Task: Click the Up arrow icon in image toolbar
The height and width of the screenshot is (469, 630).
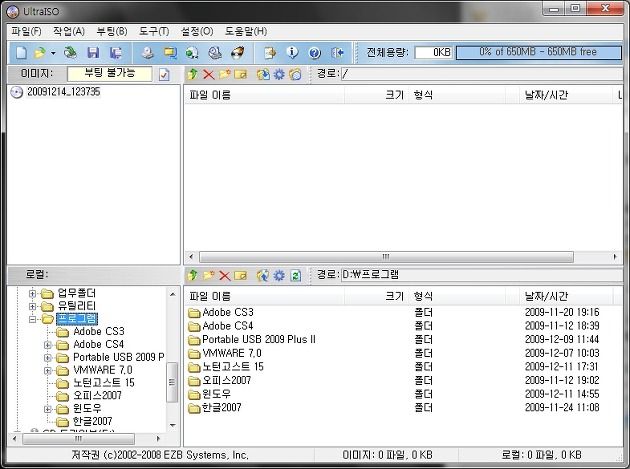Action: click(192, 74)
